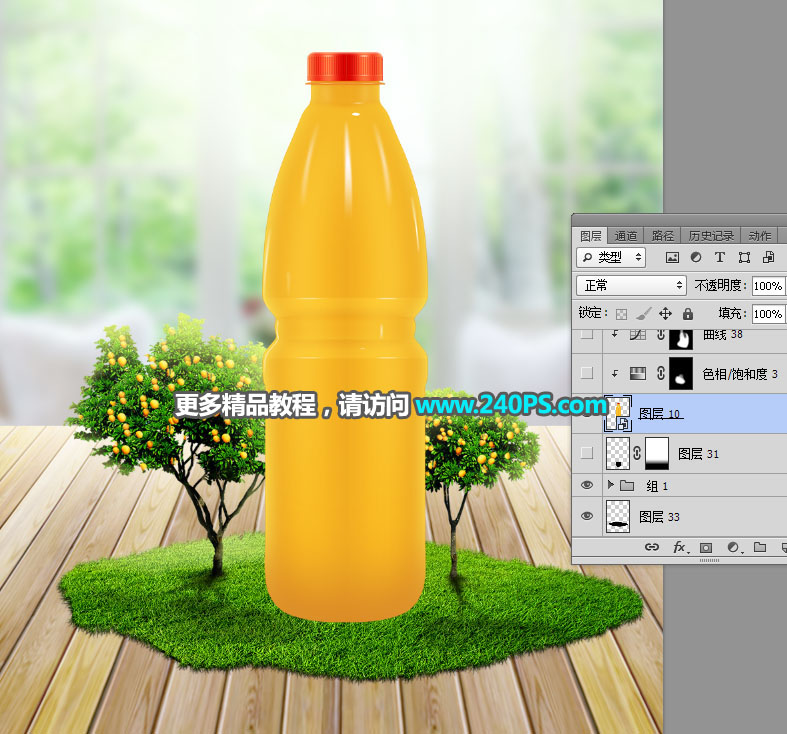Click the lock position move icon
This screenshot has width=787, height=734.
coord(665,314)
